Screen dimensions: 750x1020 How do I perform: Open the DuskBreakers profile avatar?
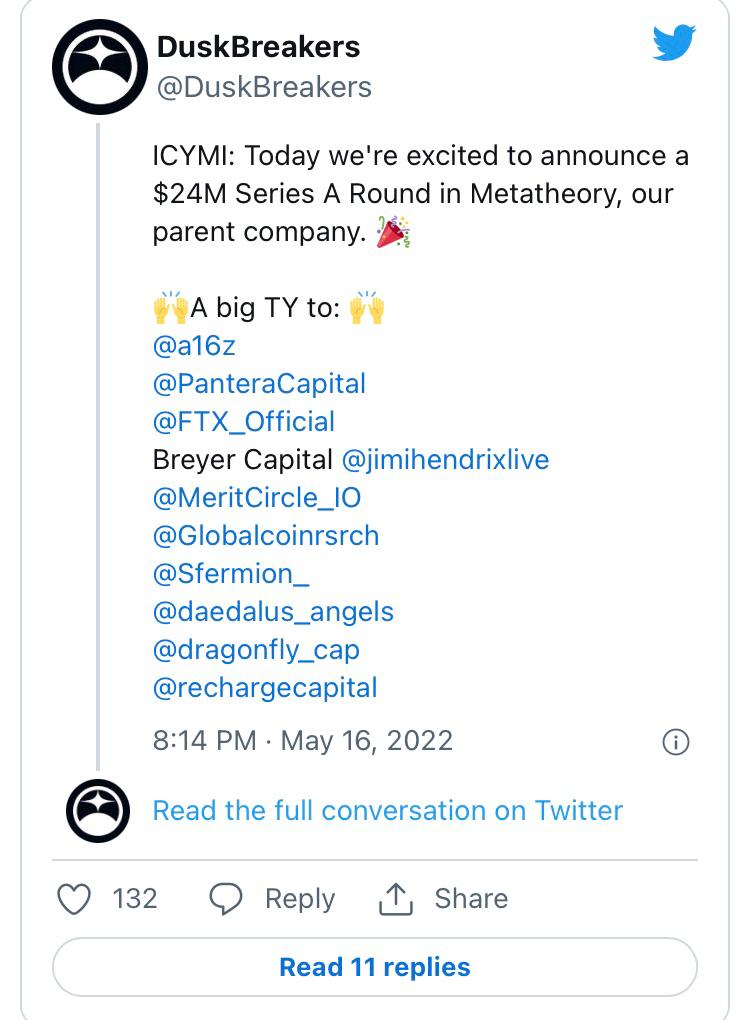[x=99, y=66]
